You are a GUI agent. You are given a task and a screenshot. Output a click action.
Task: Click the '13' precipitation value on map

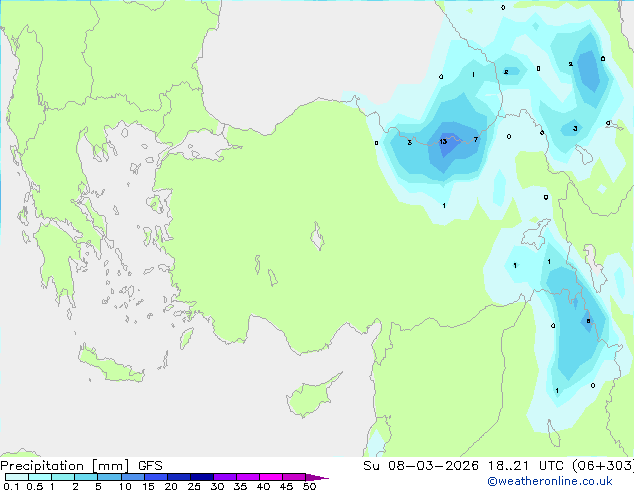pos(443,142)
